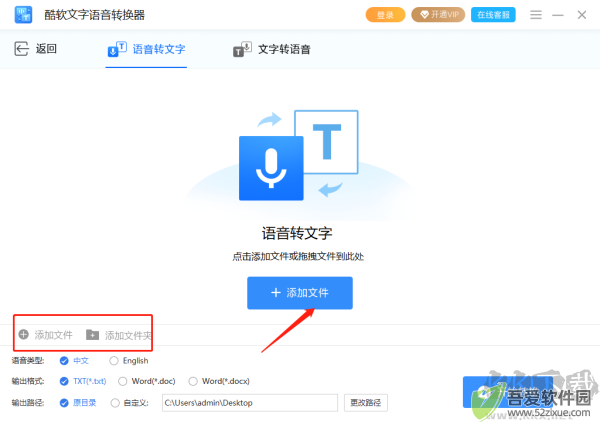Minimize the window
This screenshot has height=422, width=600.
(x=558, y=15)
